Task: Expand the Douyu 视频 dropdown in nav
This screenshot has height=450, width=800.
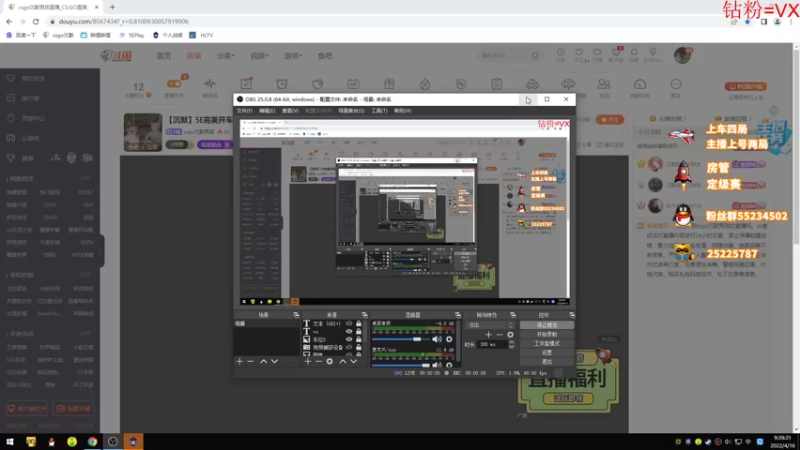Action: pyautogui.click(x=259, y=56)
